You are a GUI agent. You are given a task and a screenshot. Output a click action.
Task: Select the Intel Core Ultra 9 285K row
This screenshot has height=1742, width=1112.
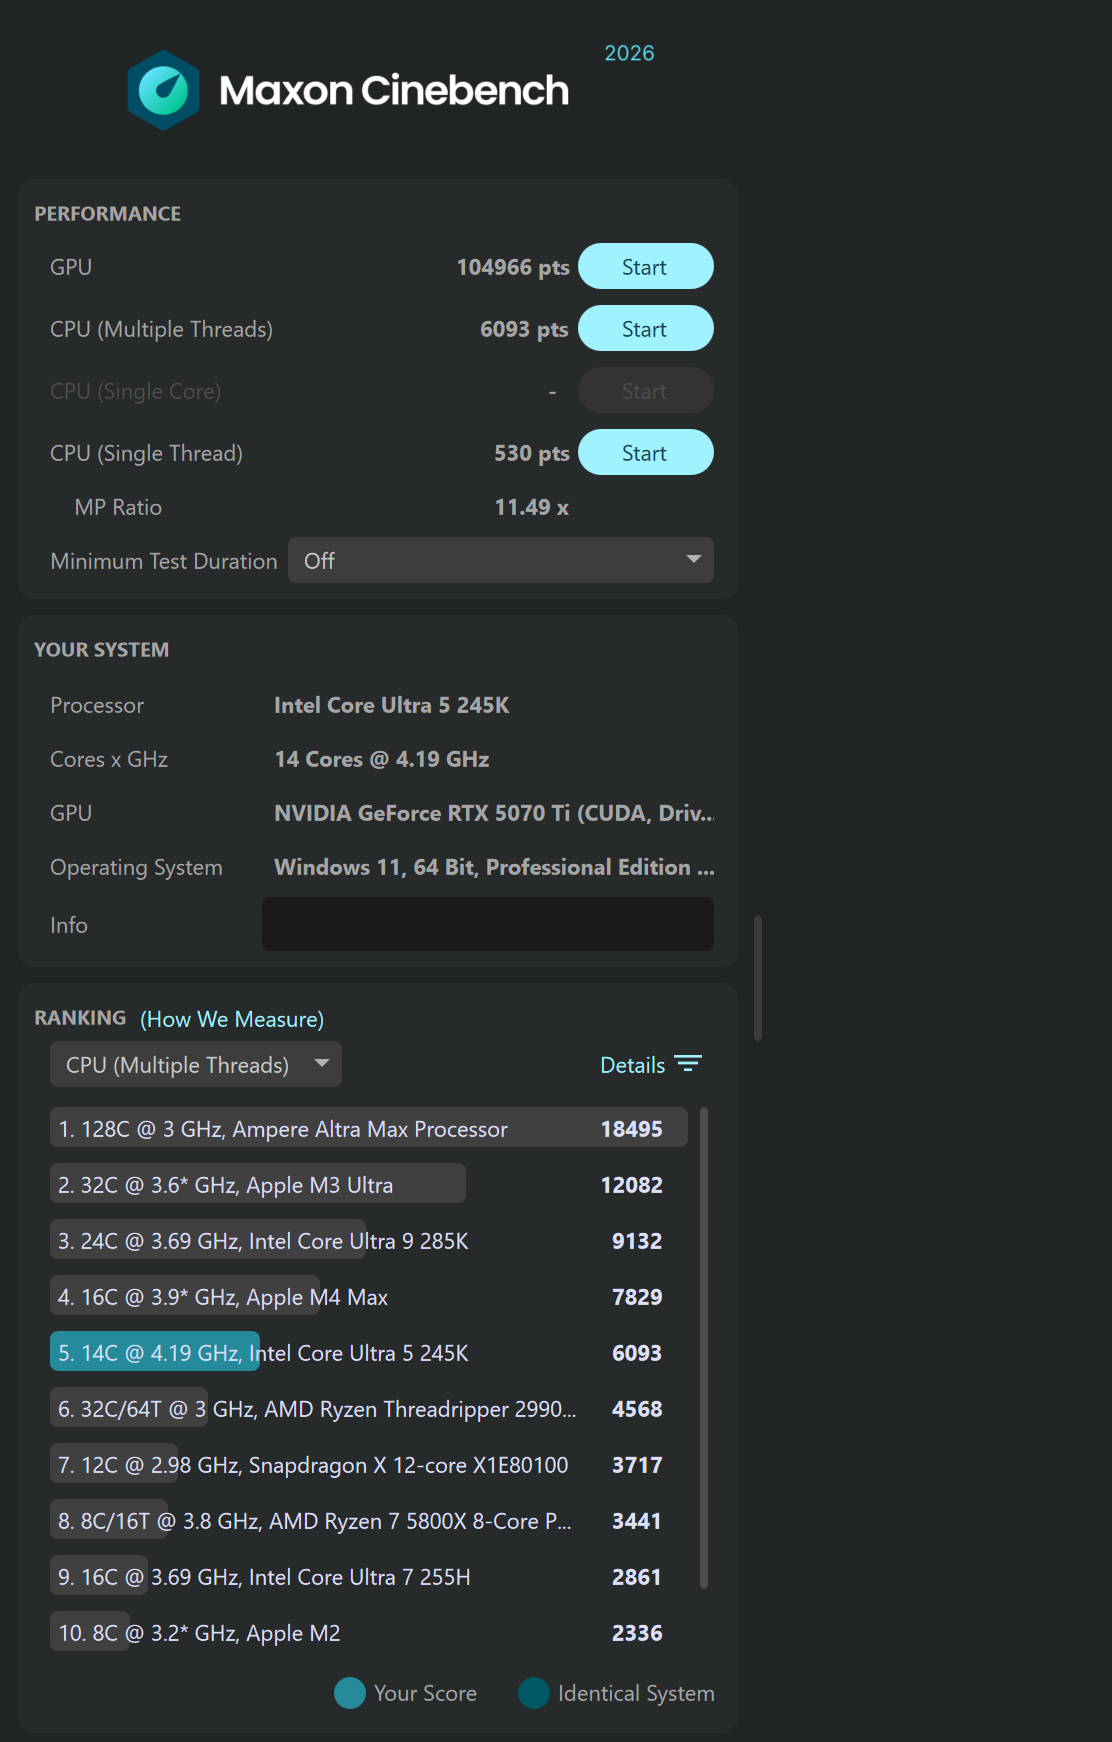[368, 1240]
